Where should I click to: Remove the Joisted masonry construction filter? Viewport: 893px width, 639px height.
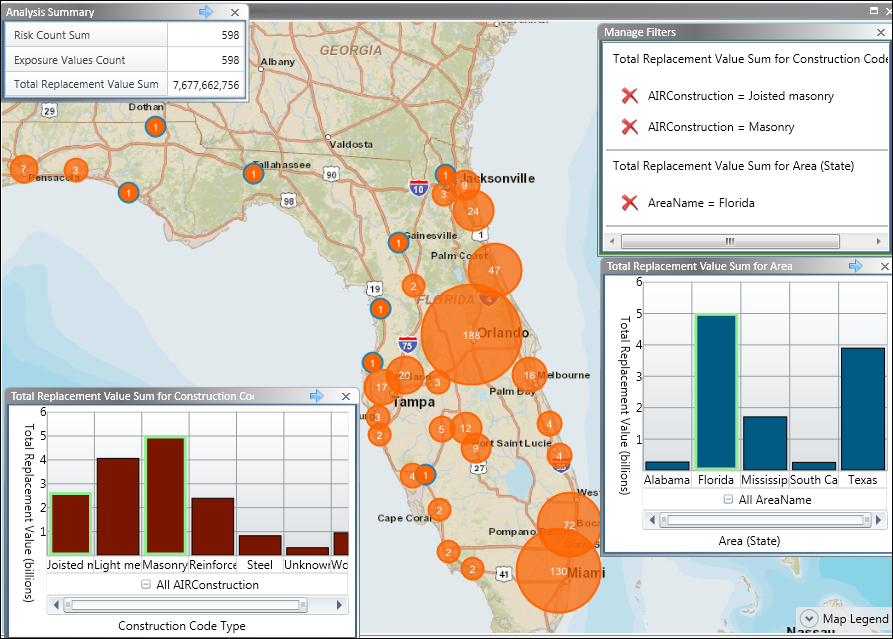(629, 96)
